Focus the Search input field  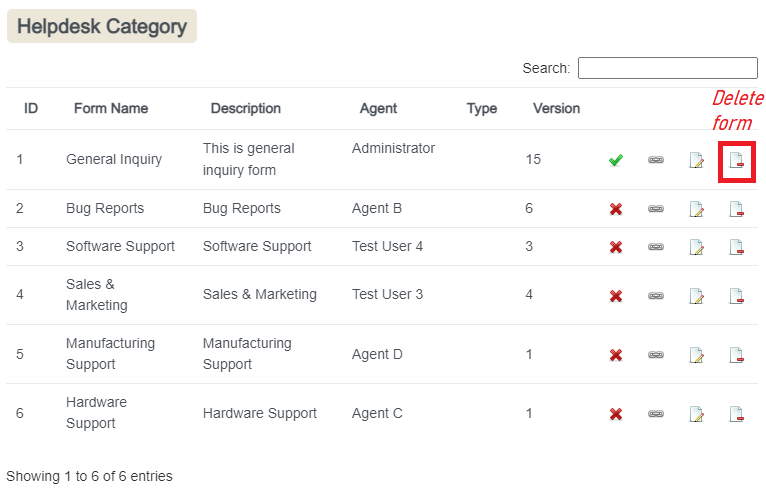[x=667, y=68]
